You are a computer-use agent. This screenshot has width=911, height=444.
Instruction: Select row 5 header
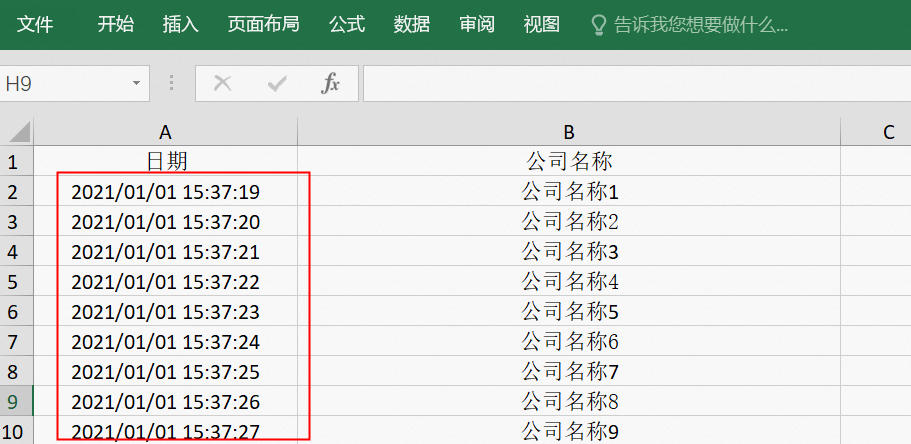[x=16, y=281]
